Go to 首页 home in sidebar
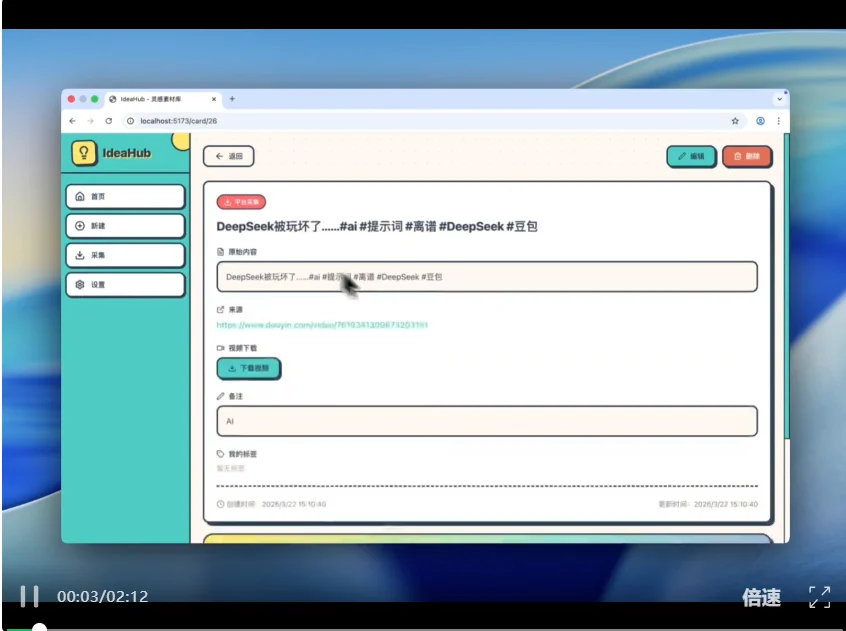Viewport: 846px width, 631px height. click(x=125, y=197)
